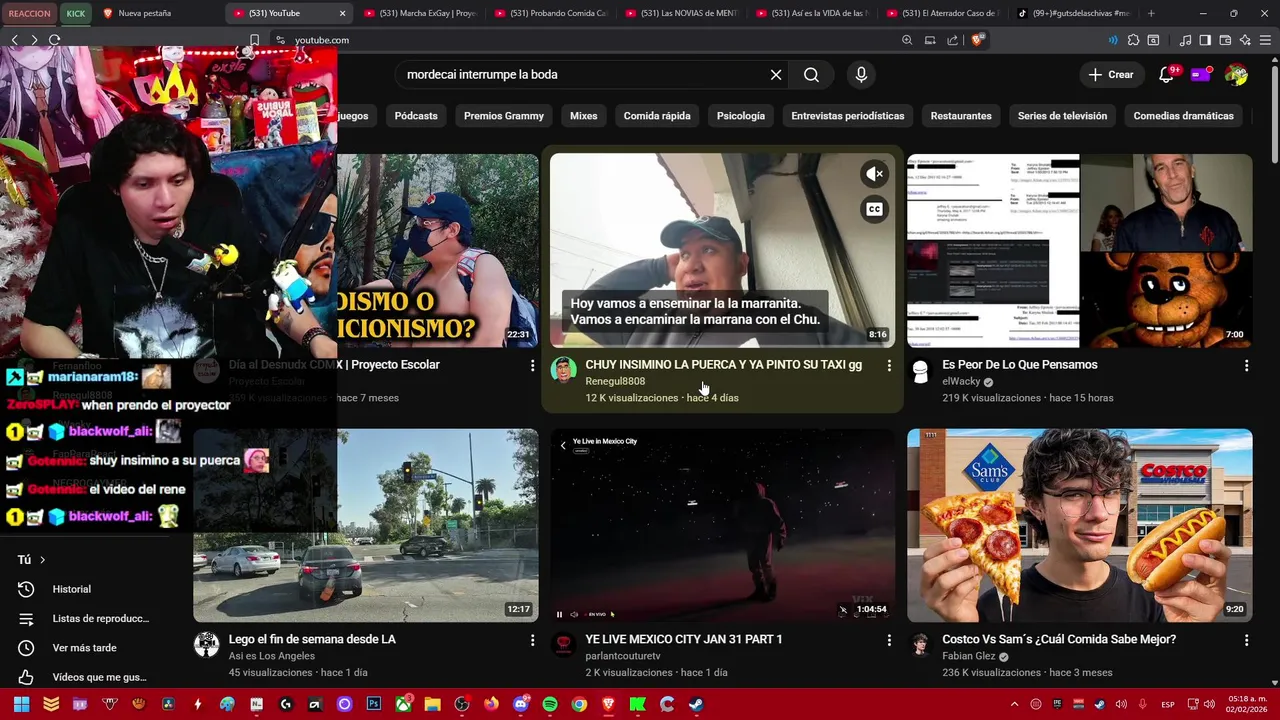The width and height of the screenshot is (1280, 720).
Task: Select the Restaurantes filter chip
Action: pyautogui.click(x=961, y=116)
